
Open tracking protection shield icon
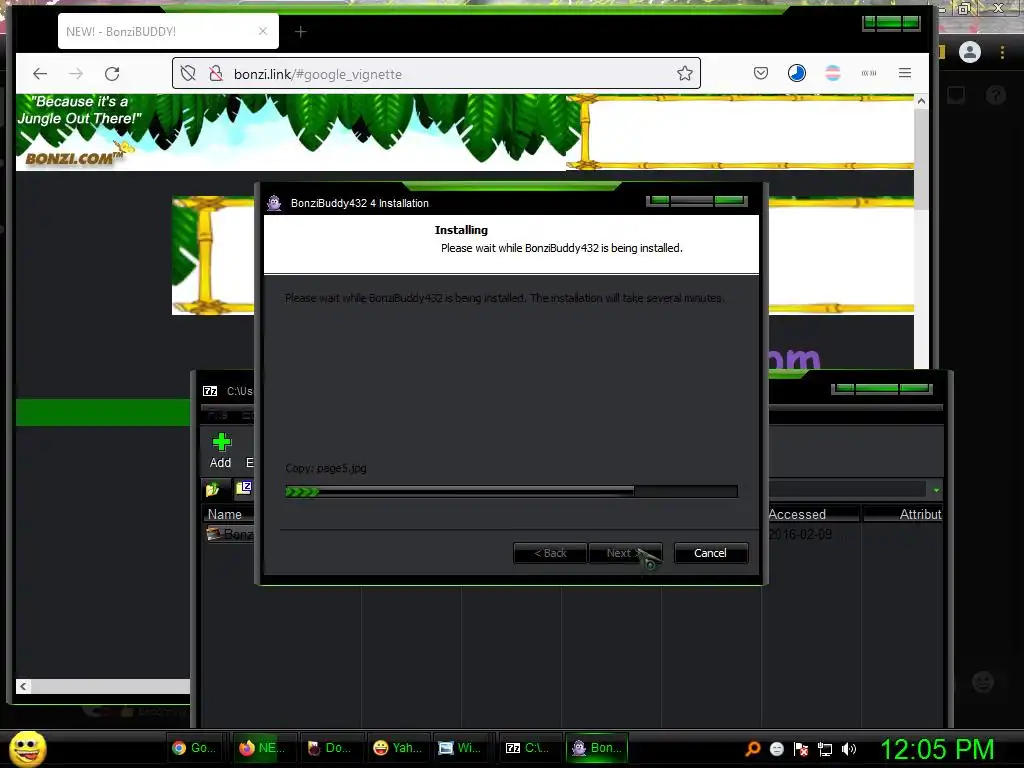click(x=188, y=73)
